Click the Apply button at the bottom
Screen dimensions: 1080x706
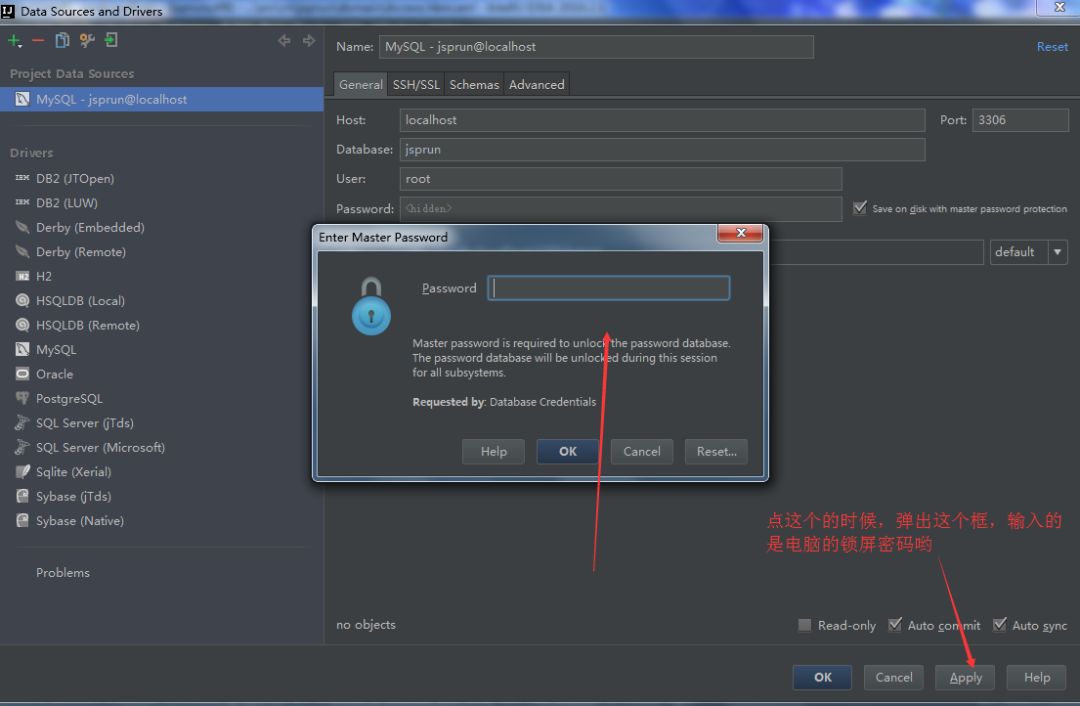966,678
